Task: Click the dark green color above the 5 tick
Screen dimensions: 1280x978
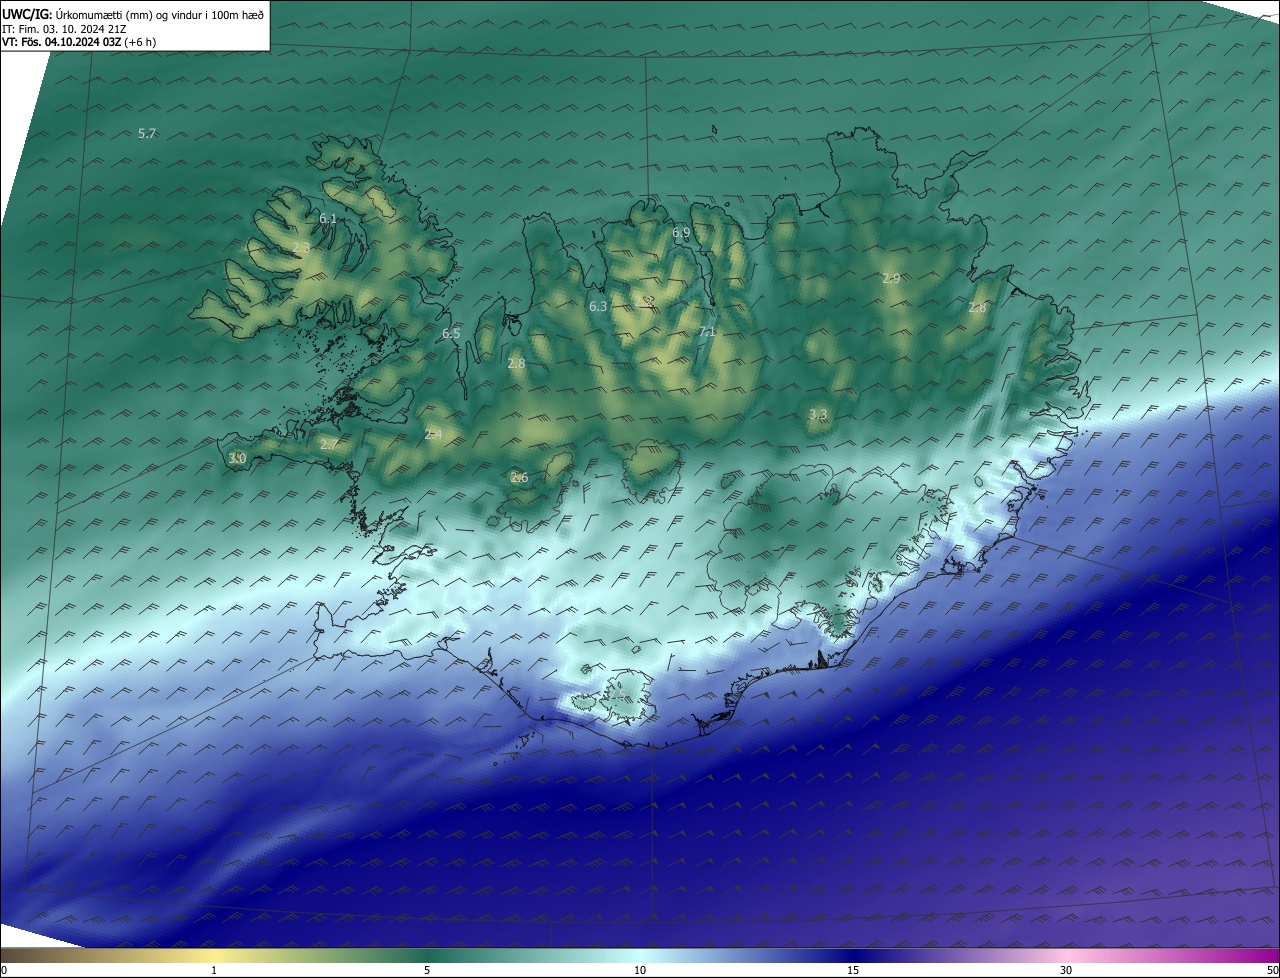Action: click(x=427, y=955)
